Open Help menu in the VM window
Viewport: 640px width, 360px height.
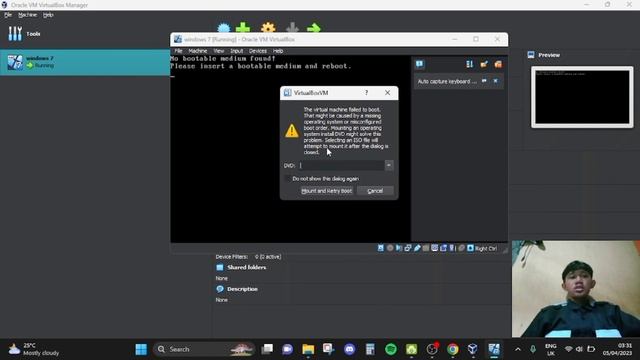278,51
